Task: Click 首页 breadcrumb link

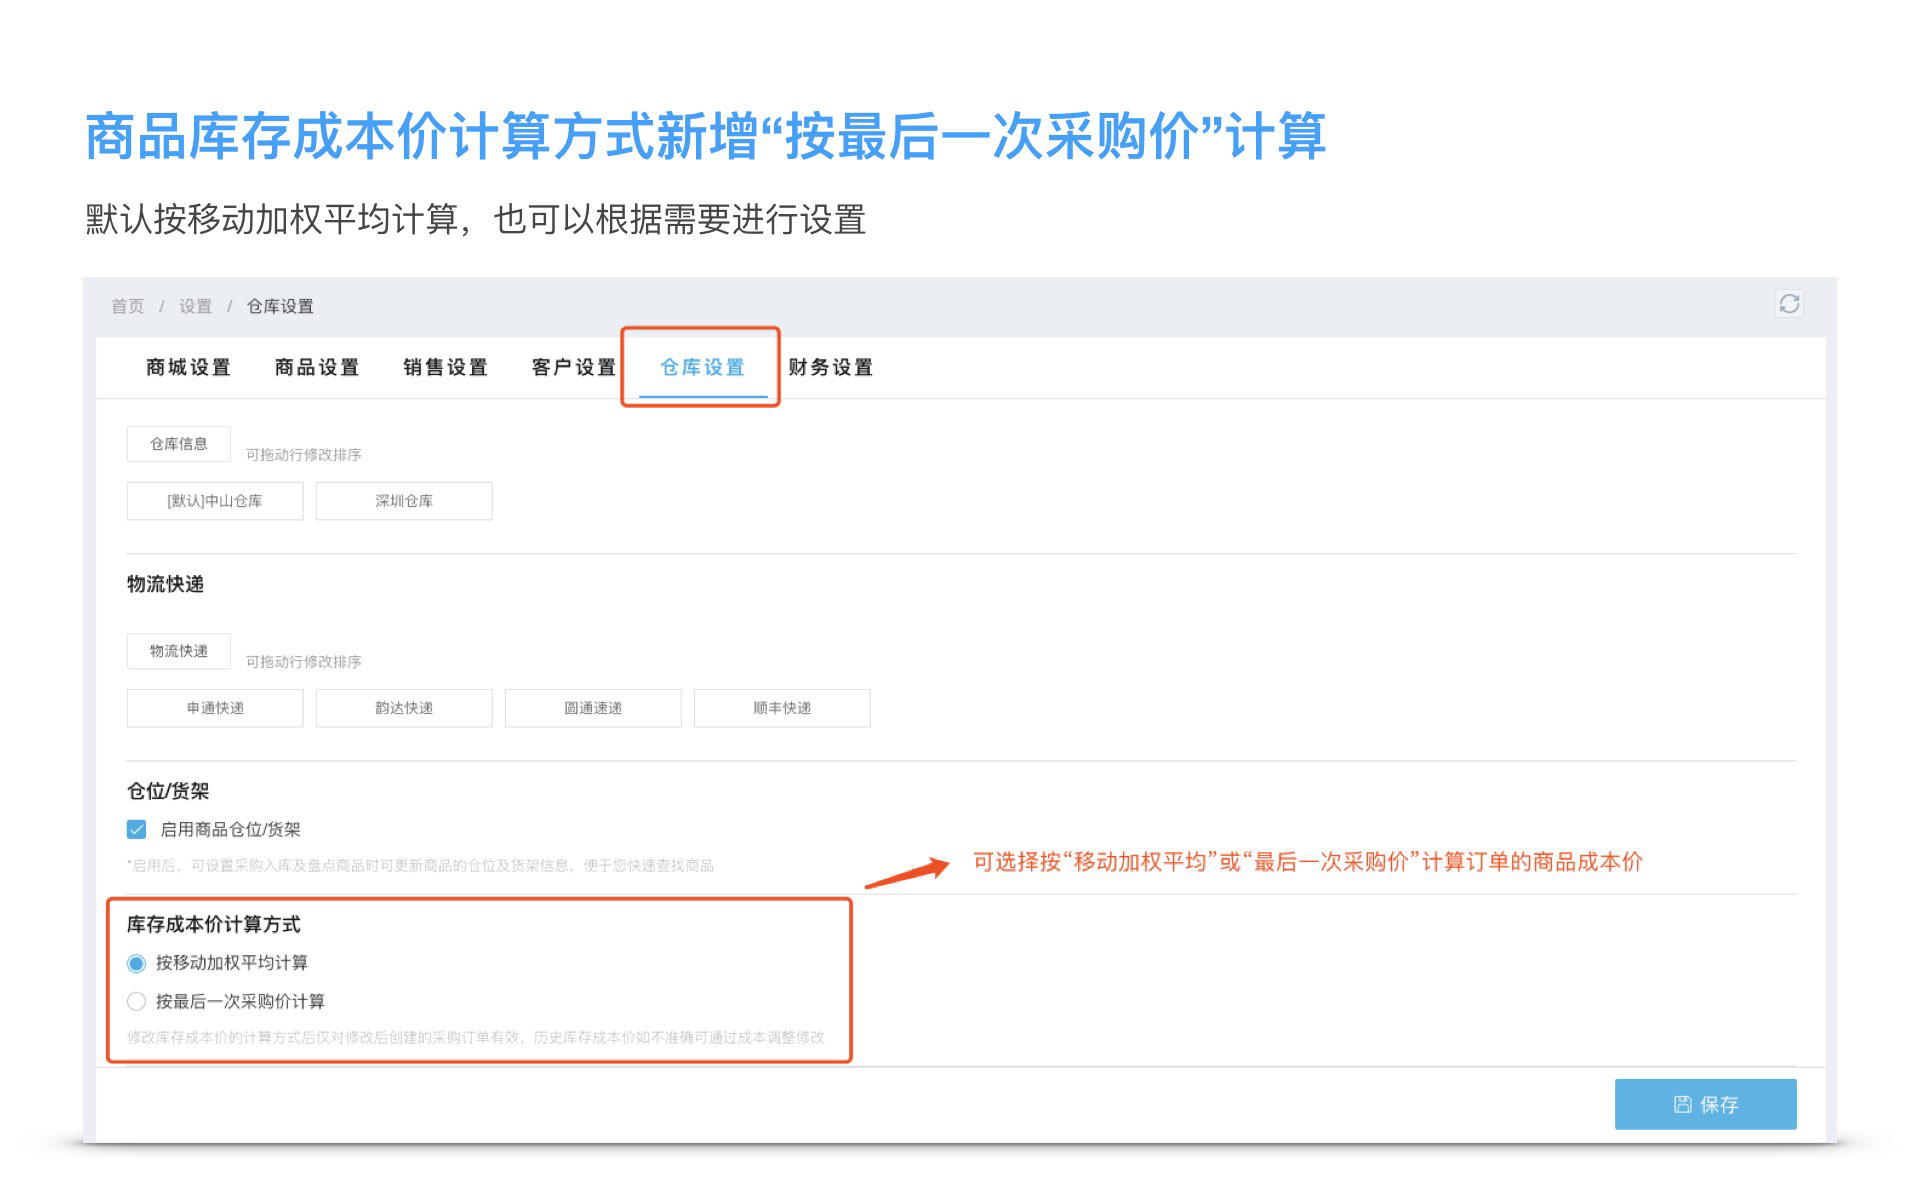Action: [x=127, y=306]
